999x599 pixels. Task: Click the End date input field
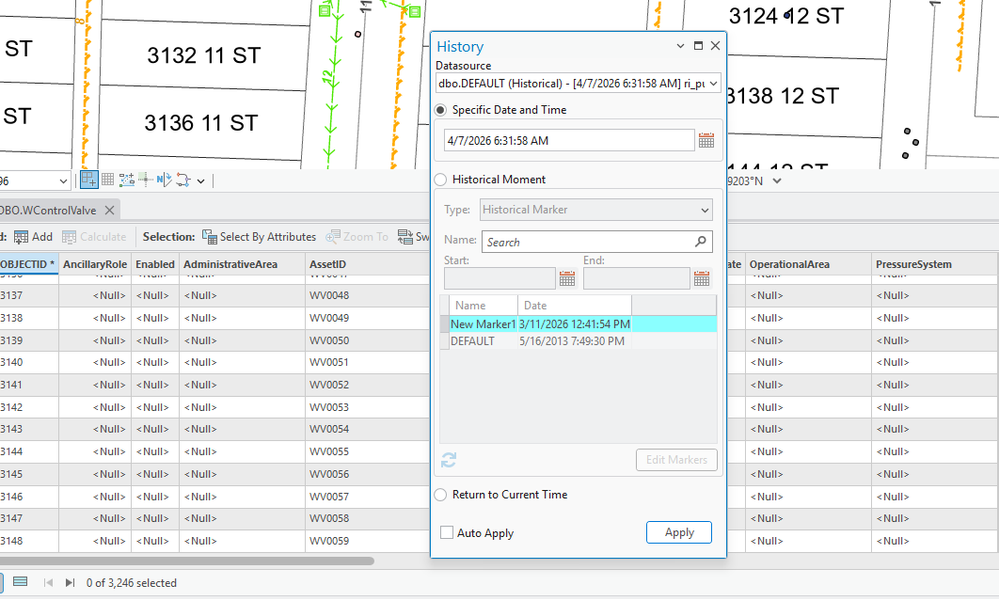click(x=636, y=278)
